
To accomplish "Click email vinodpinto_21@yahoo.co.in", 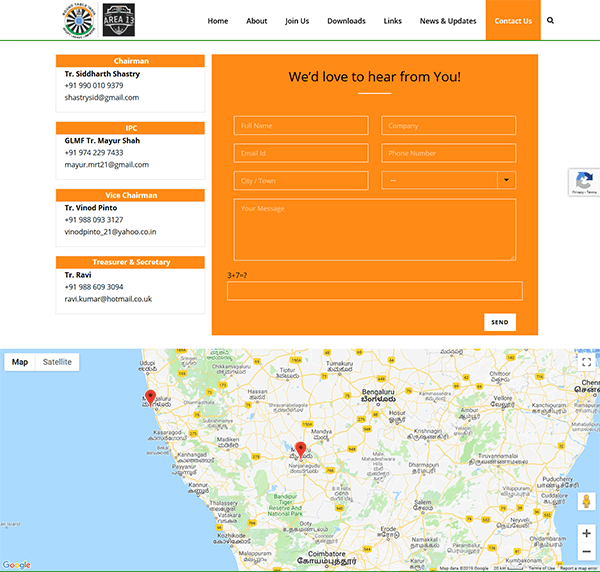I will (110, 232).
